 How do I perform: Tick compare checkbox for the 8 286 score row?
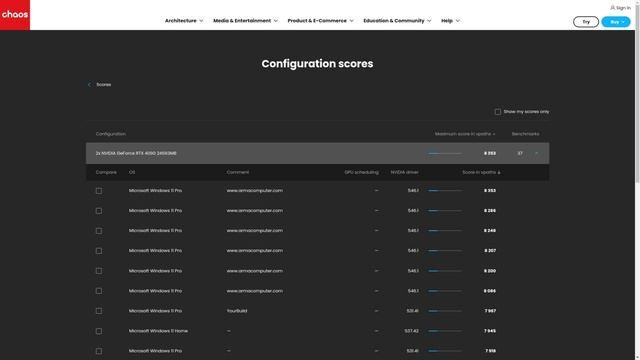click(99, 211)
